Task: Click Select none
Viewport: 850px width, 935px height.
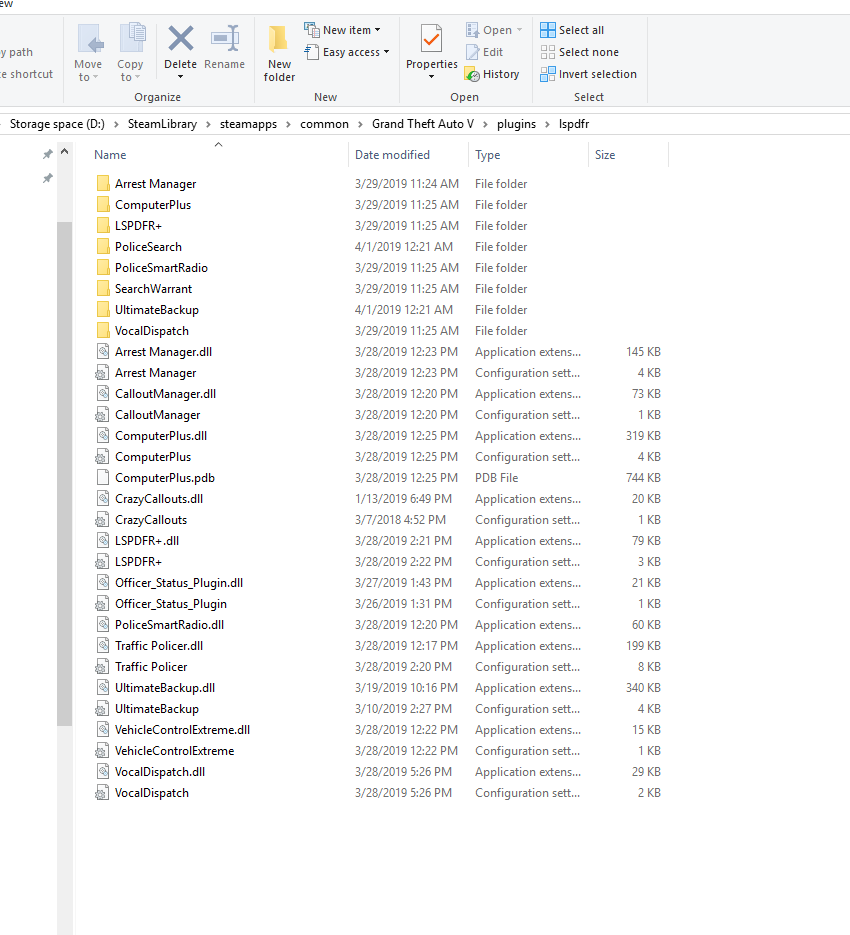Action: pyautogui.click(x=580, y=52)
